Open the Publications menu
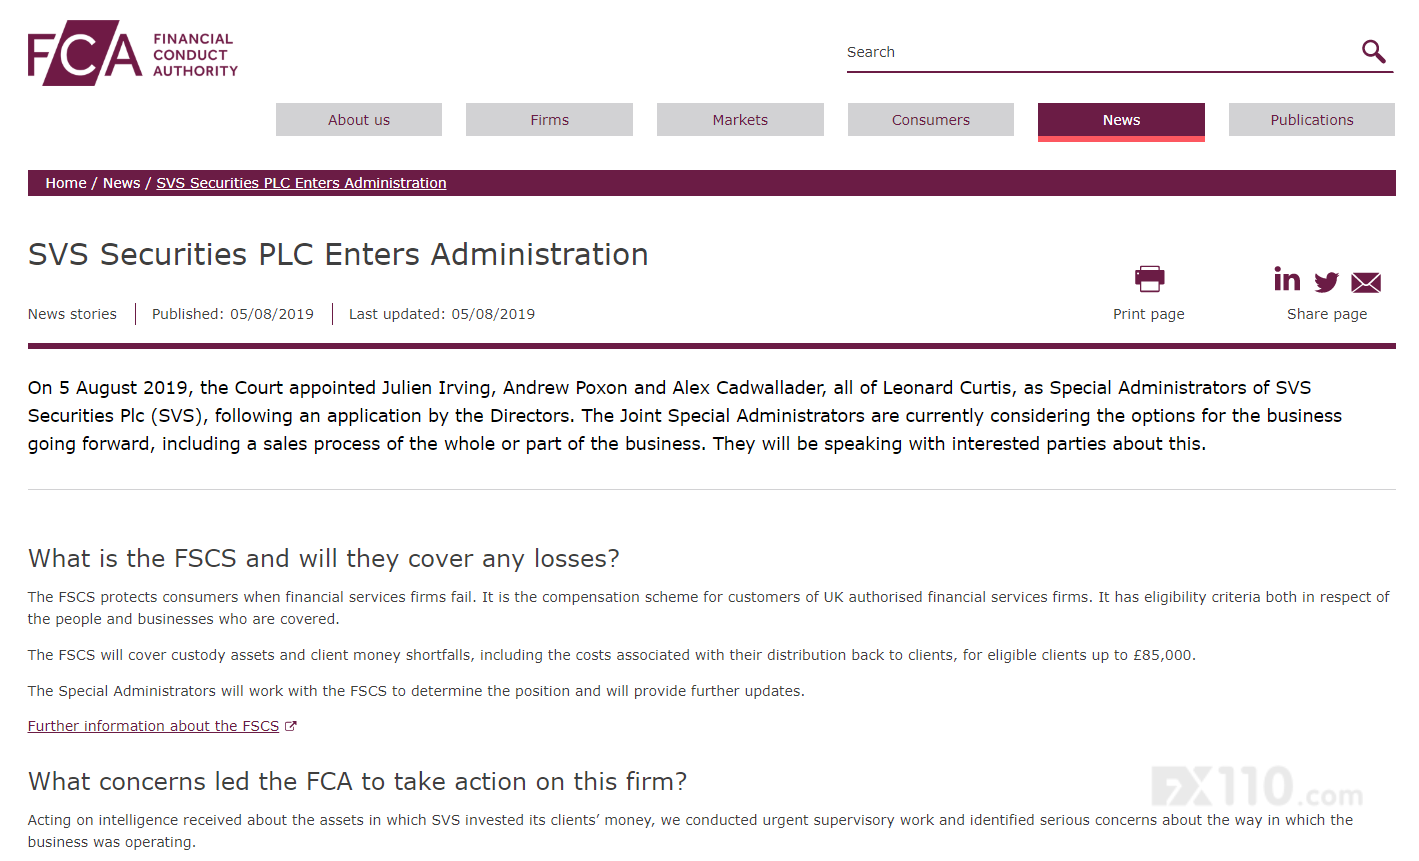The height and width of the screenshot is (861, 1419). pyautogui.click(x=1311, y=120)
